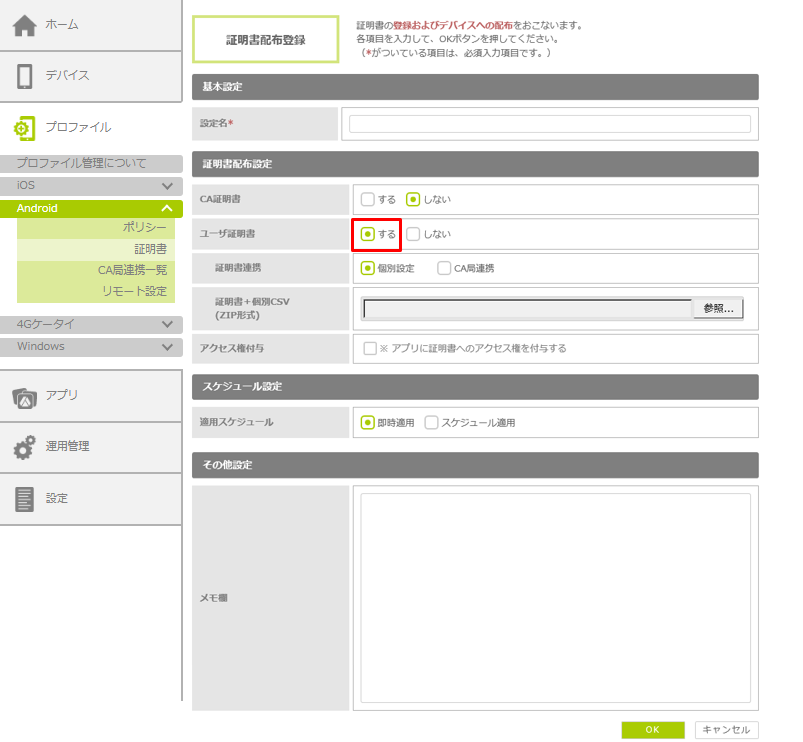Expand the iOS section
Viewport: 803px width, 742px height.
[x=167, y=186]
